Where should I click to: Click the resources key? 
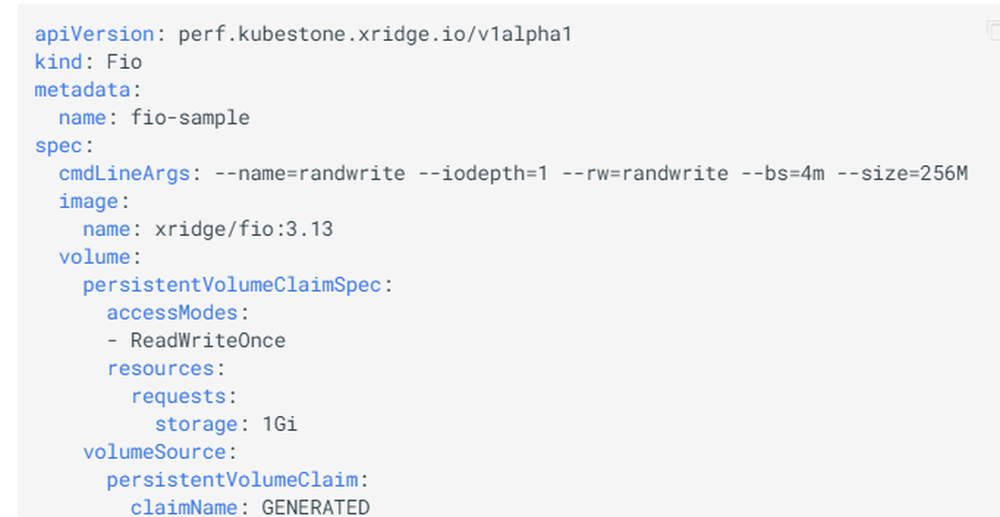pos(160,368)
